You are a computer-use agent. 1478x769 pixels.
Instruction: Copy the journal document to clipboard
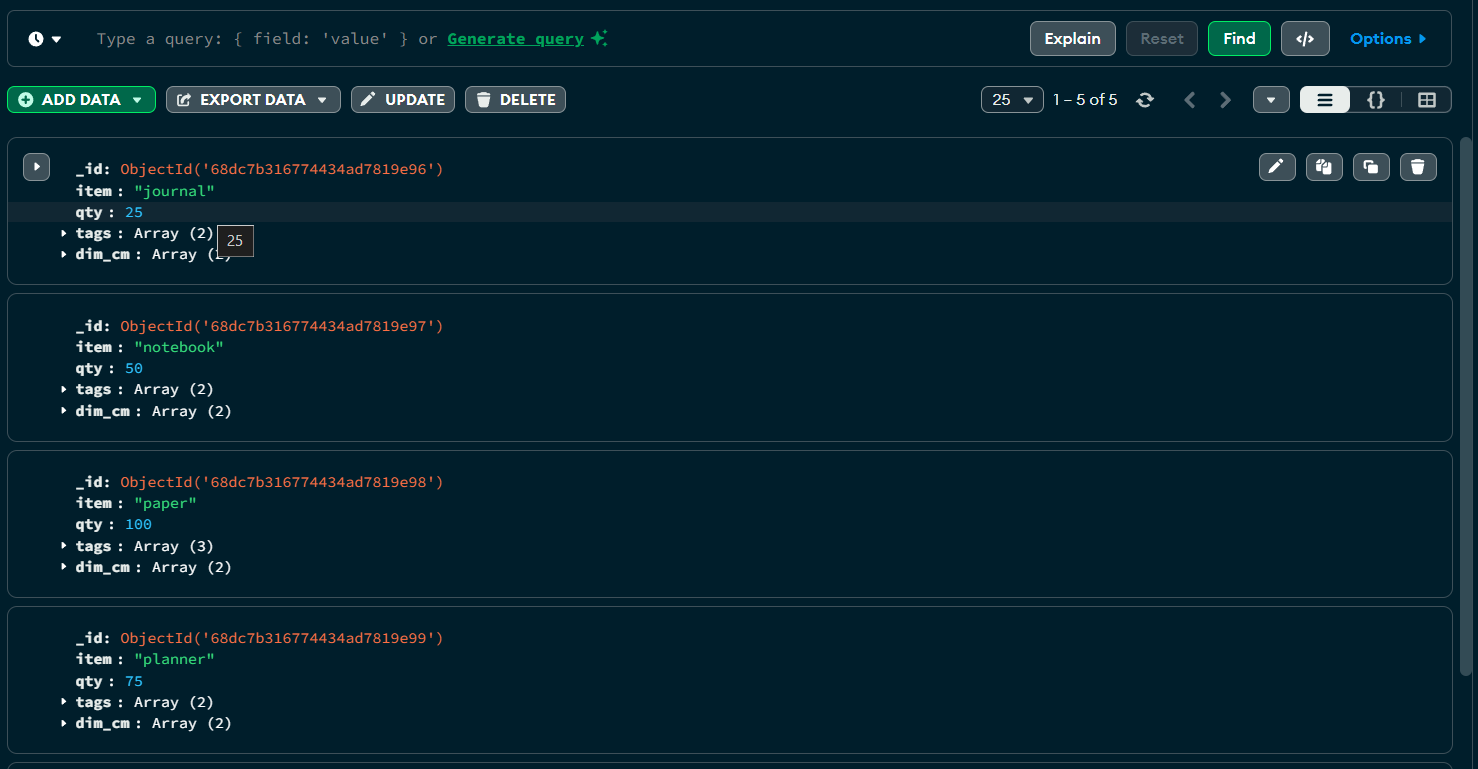pos(1324,167)
